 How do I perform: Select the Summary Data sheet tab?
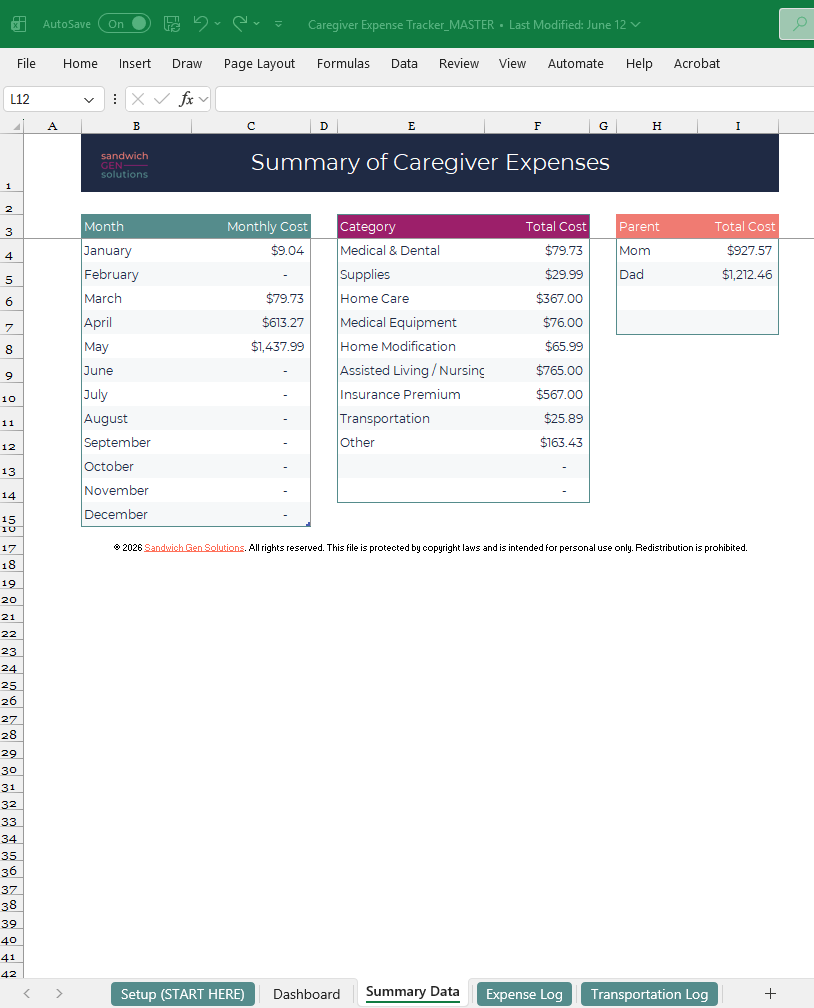(412, 992)
